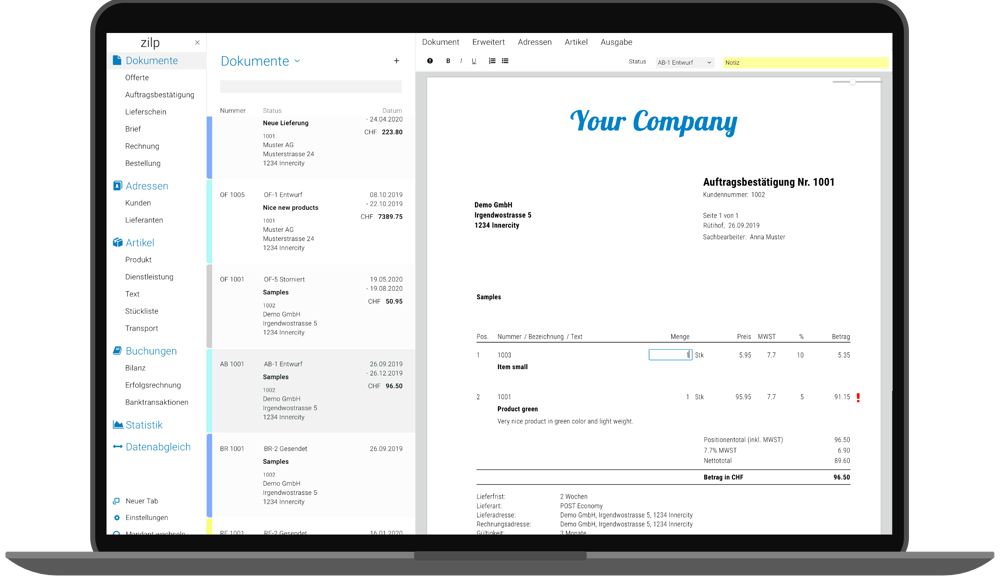Toggle bold text formatting
1000x588 pixels.
448,62
